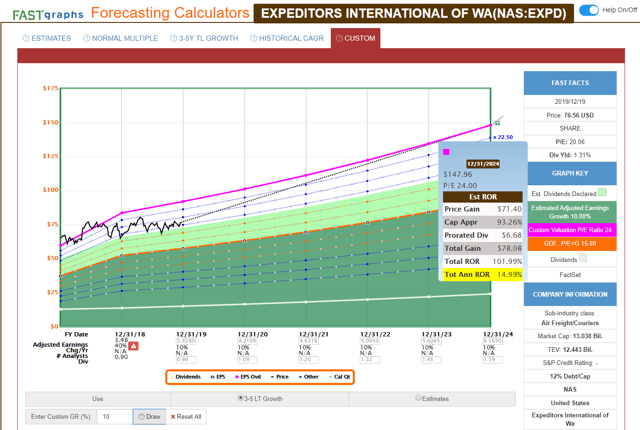
Task: Click Air Freight/Couriers sub-industry text
Action: (570, 323)
